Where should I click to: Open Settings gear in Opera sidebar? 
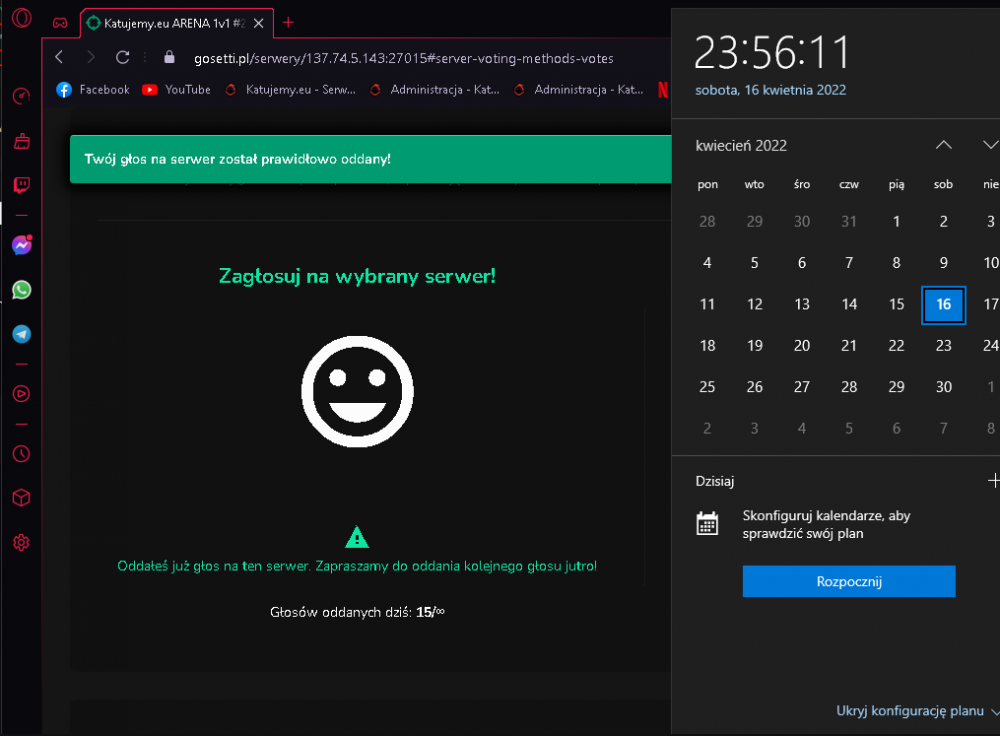click(x=21, y=543)
